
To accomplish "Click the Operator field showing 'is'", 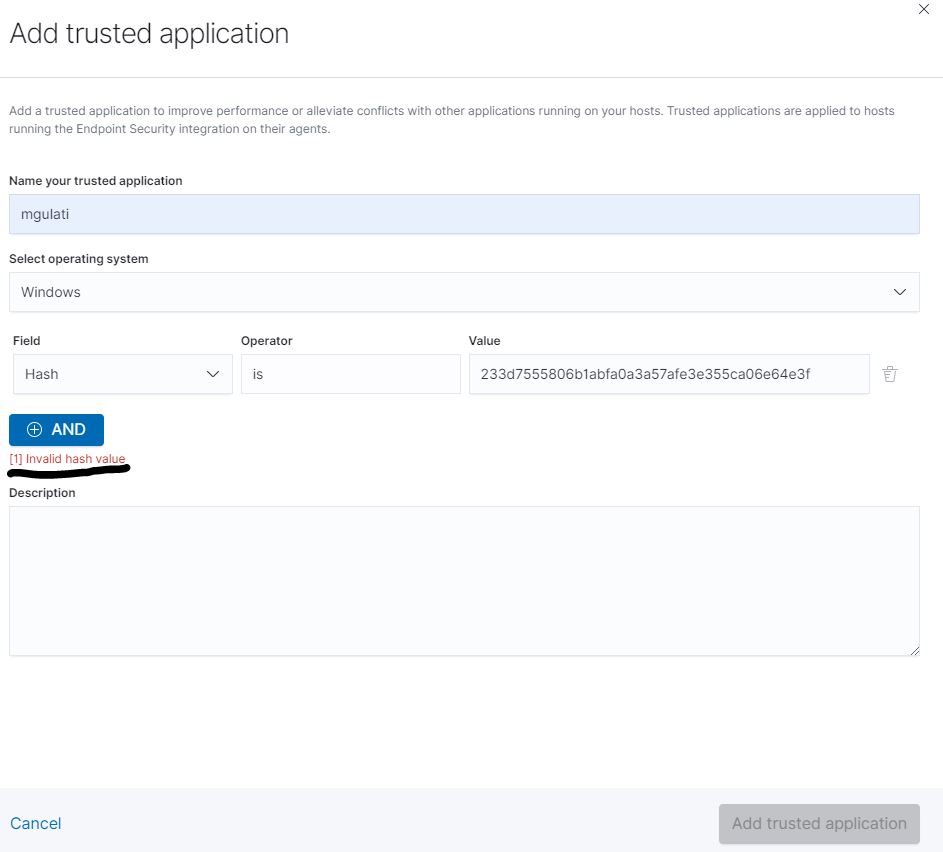I will [x=351, y=374].
